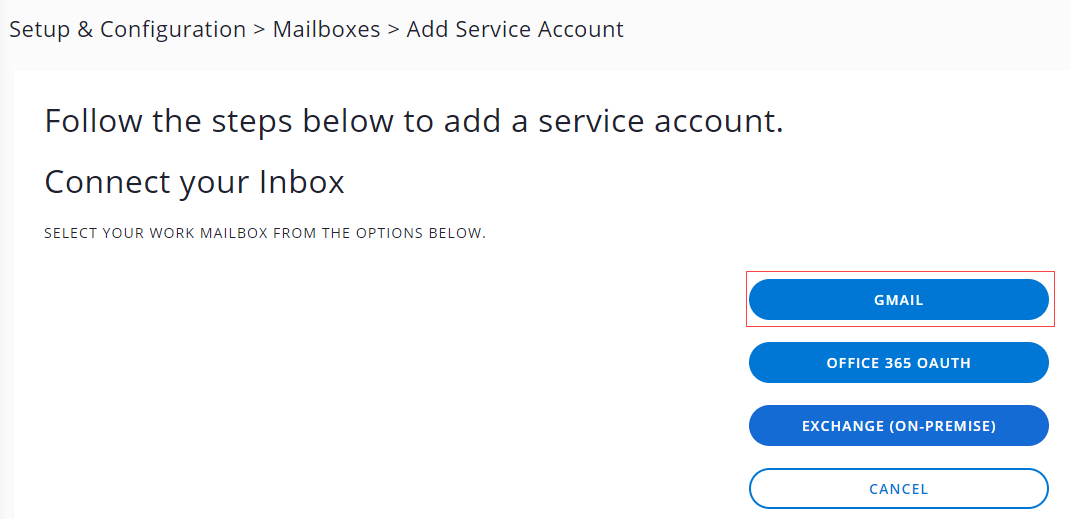Pick Exchange (On-Premise) as the mailbox
1070x519 pixels.
pyautogui.click(x=898, y=426)
